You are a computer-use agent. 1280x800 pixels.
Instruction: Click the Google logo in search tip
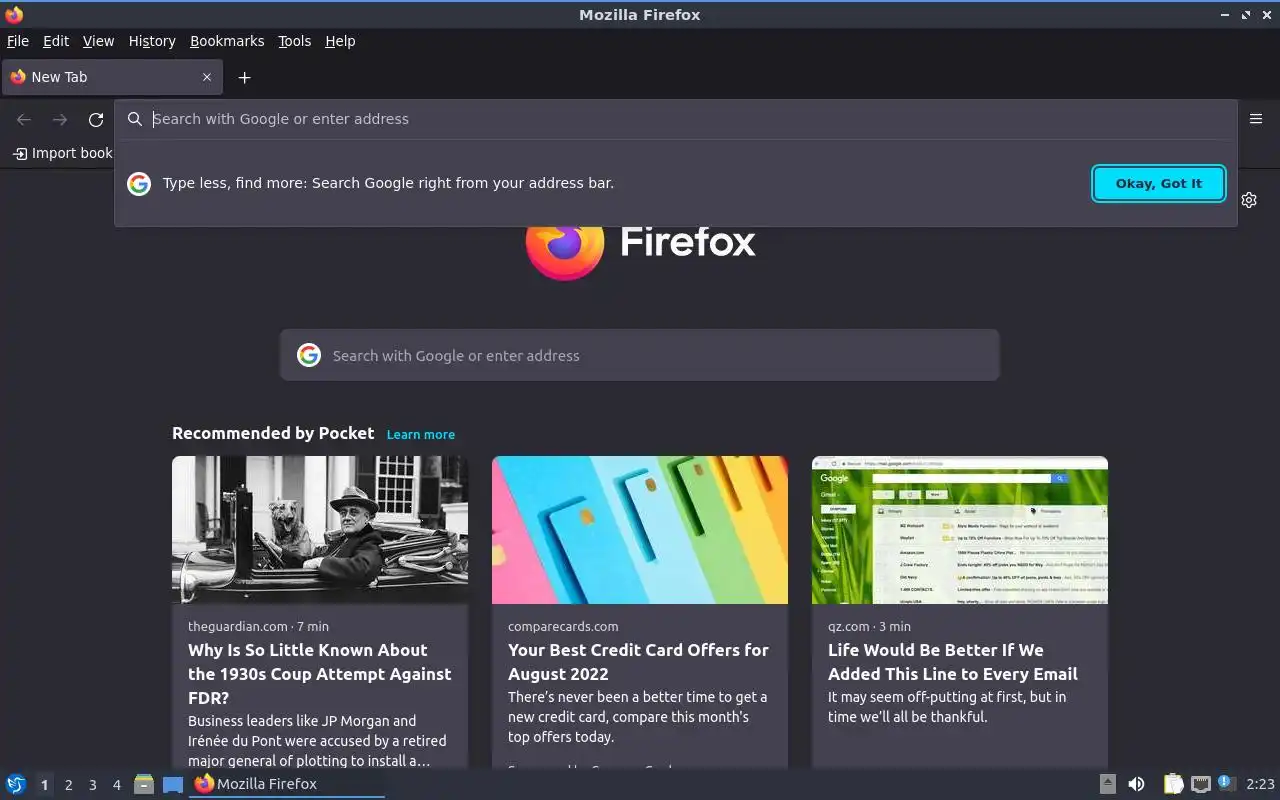coord(139,183)
